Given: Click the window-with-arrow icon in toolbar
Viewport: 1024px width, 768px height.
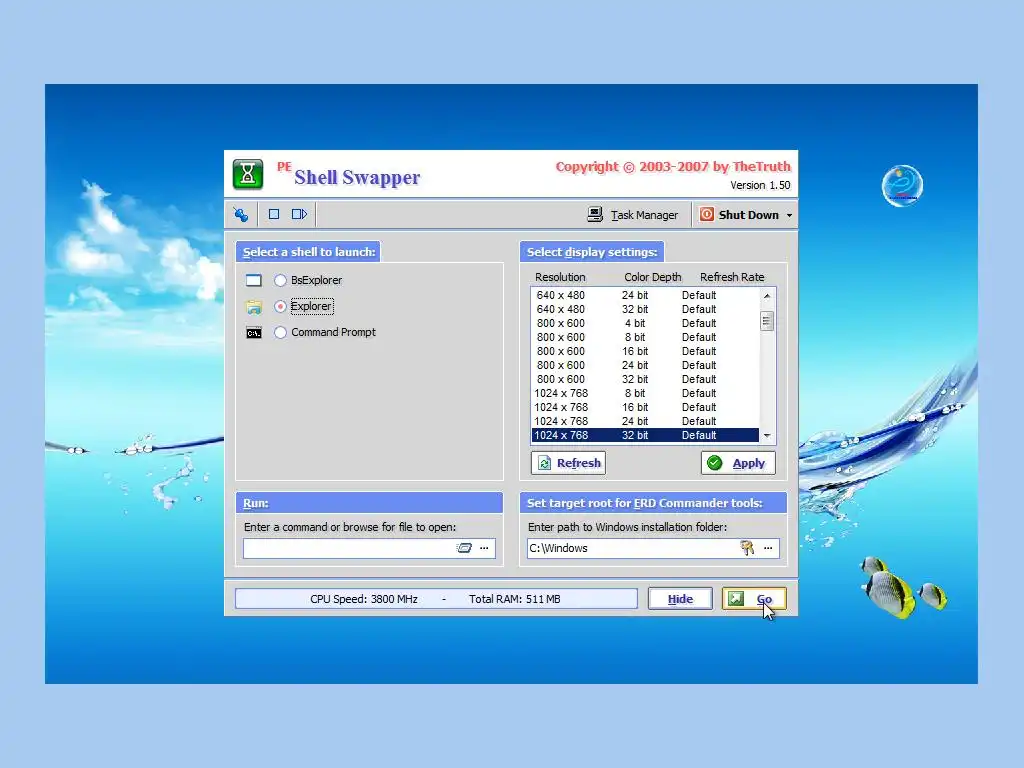Looking at the screenshot, I should pos(299,214).
